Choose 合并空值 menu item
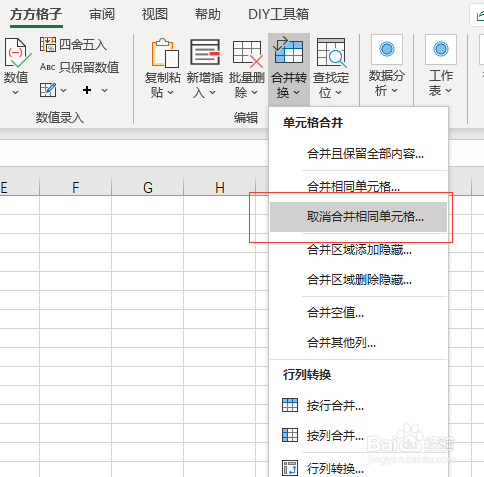Image resolution: width=484 pixels, height=477 pixels. [358, 313]
